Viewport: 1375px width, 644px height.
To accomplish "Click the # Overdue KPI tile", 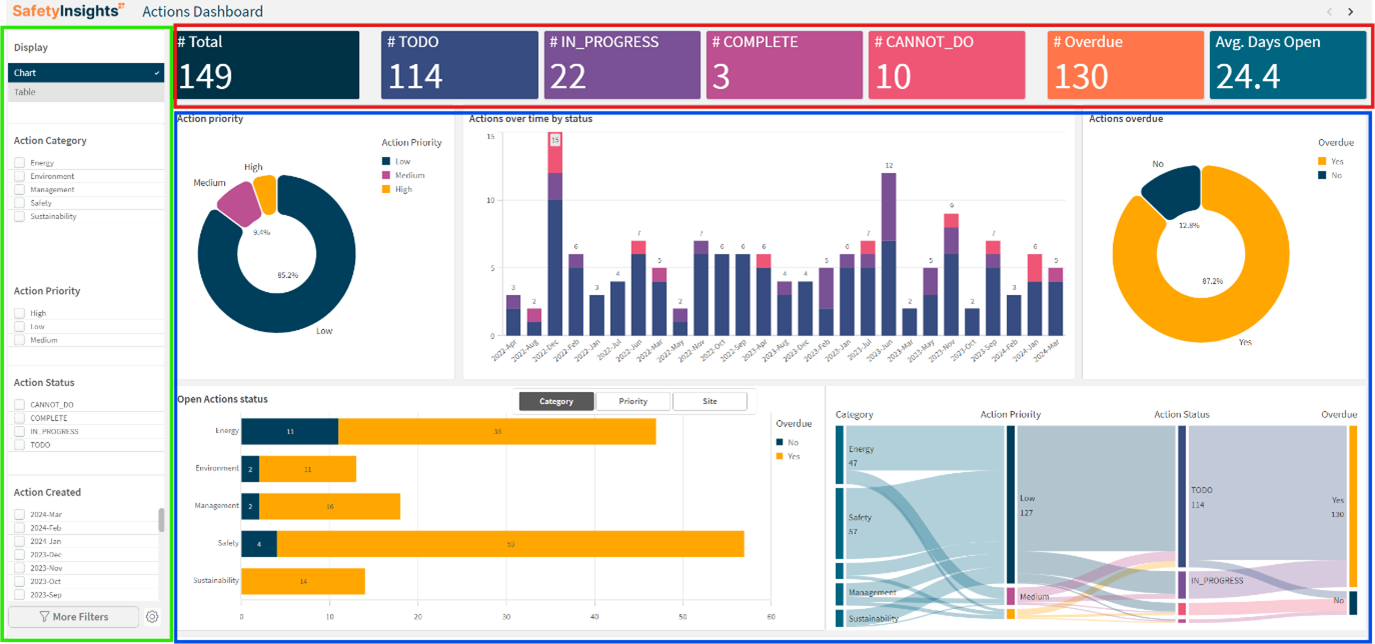I will click(1125, 64).
